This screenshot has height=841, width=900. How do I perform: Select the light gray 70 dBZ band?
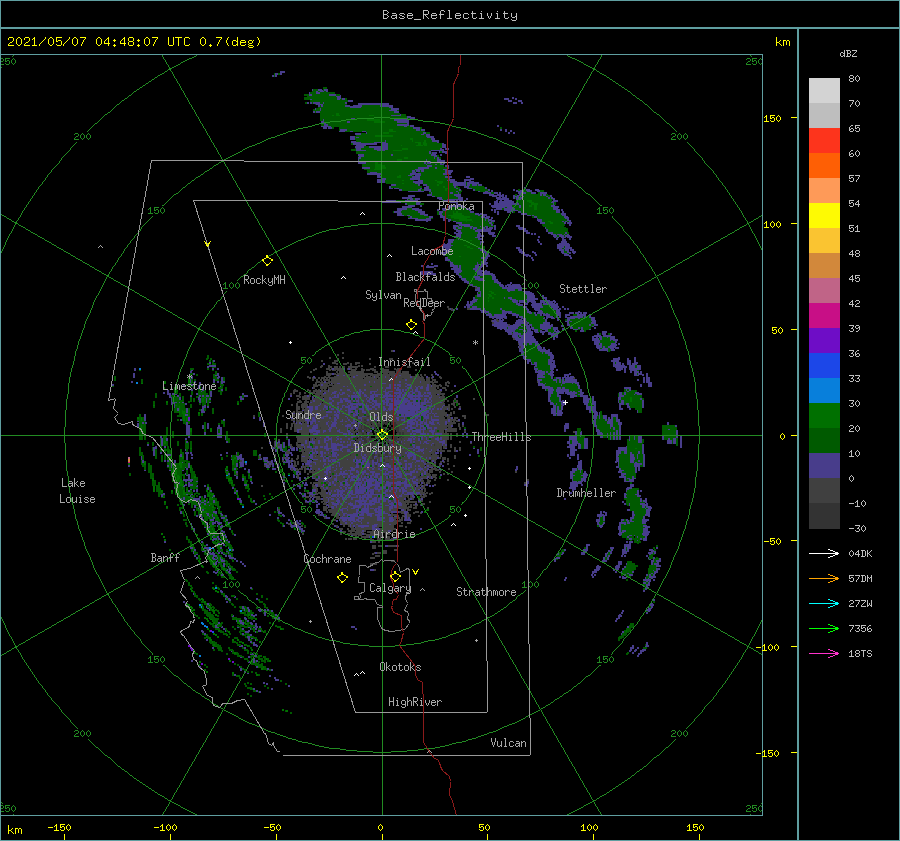pos(824,91)
